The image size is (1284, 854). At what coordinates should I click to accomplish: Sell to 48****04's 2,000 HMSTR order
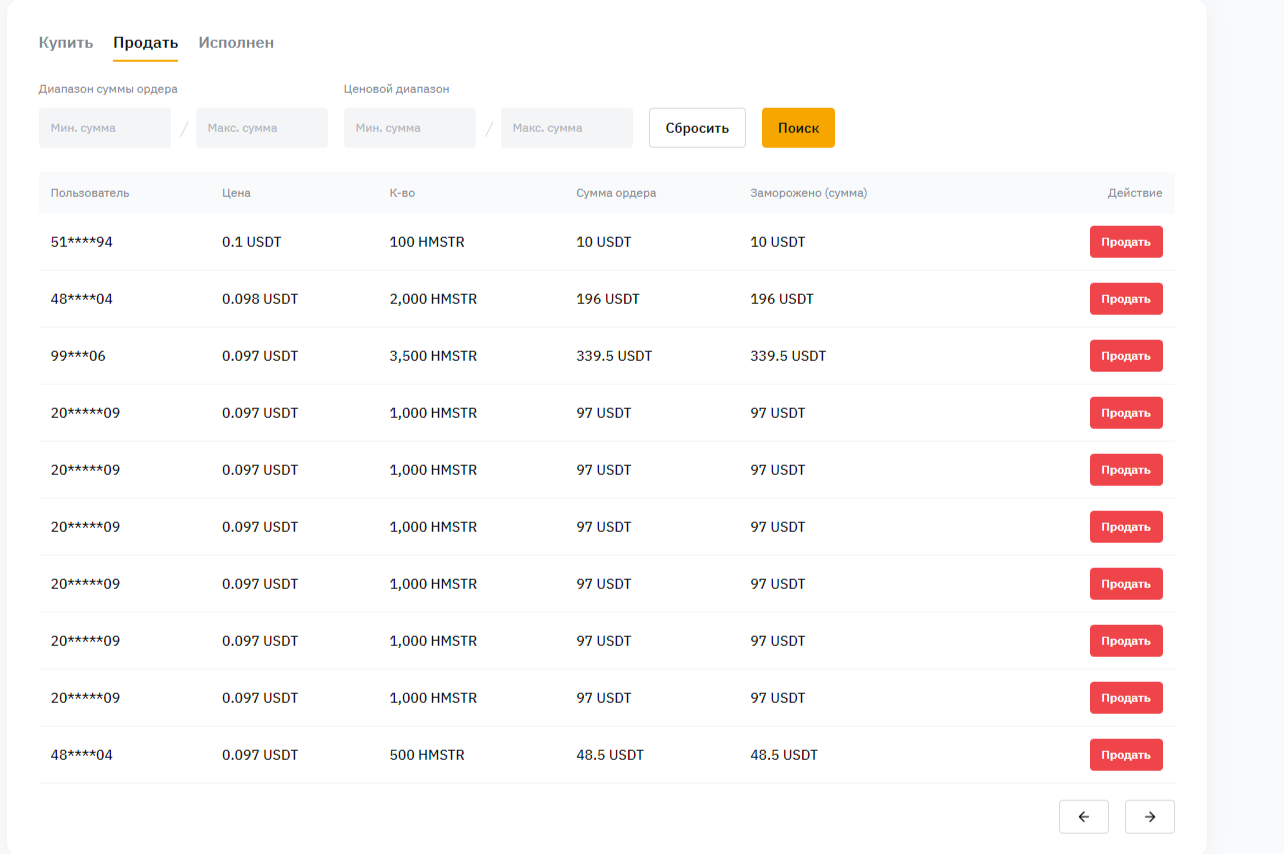click(x=1126, y=299)
